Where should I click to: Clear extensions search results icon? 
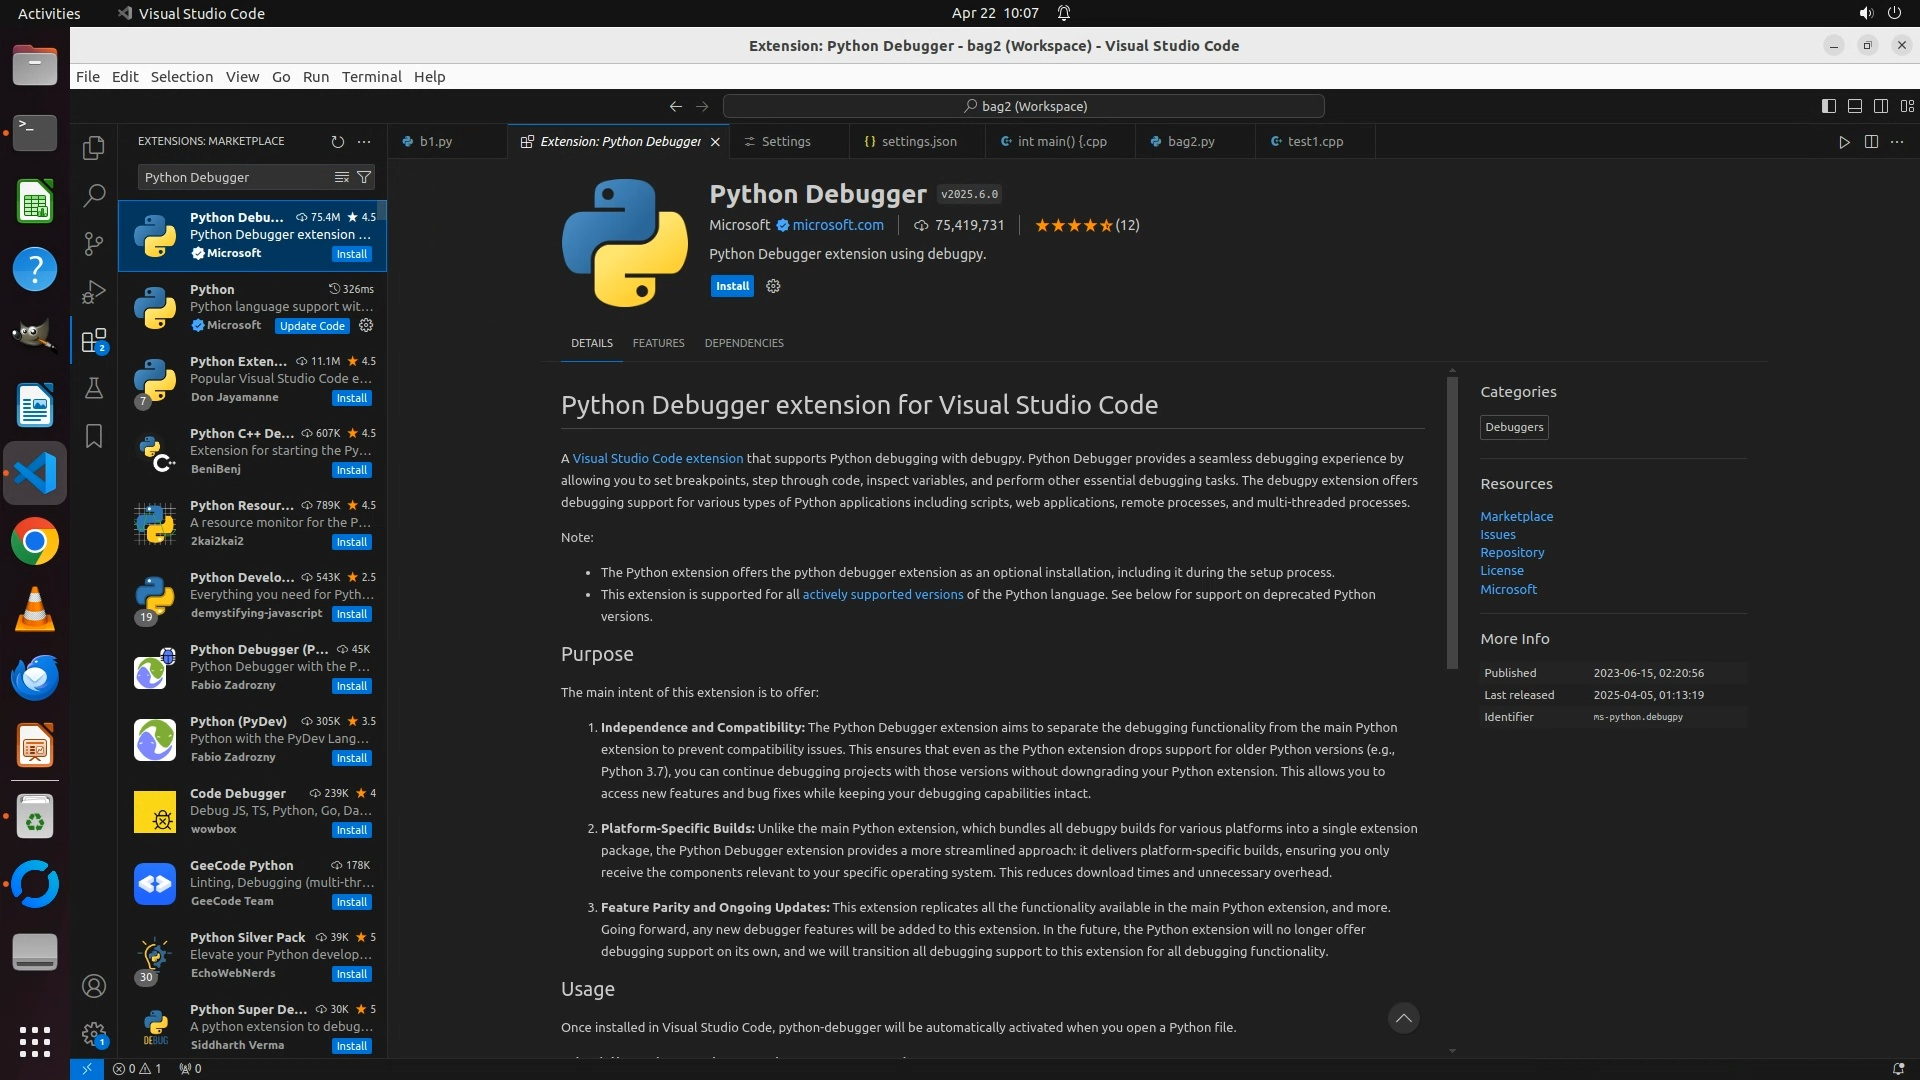pyautogui.click(x=341, y=177)
